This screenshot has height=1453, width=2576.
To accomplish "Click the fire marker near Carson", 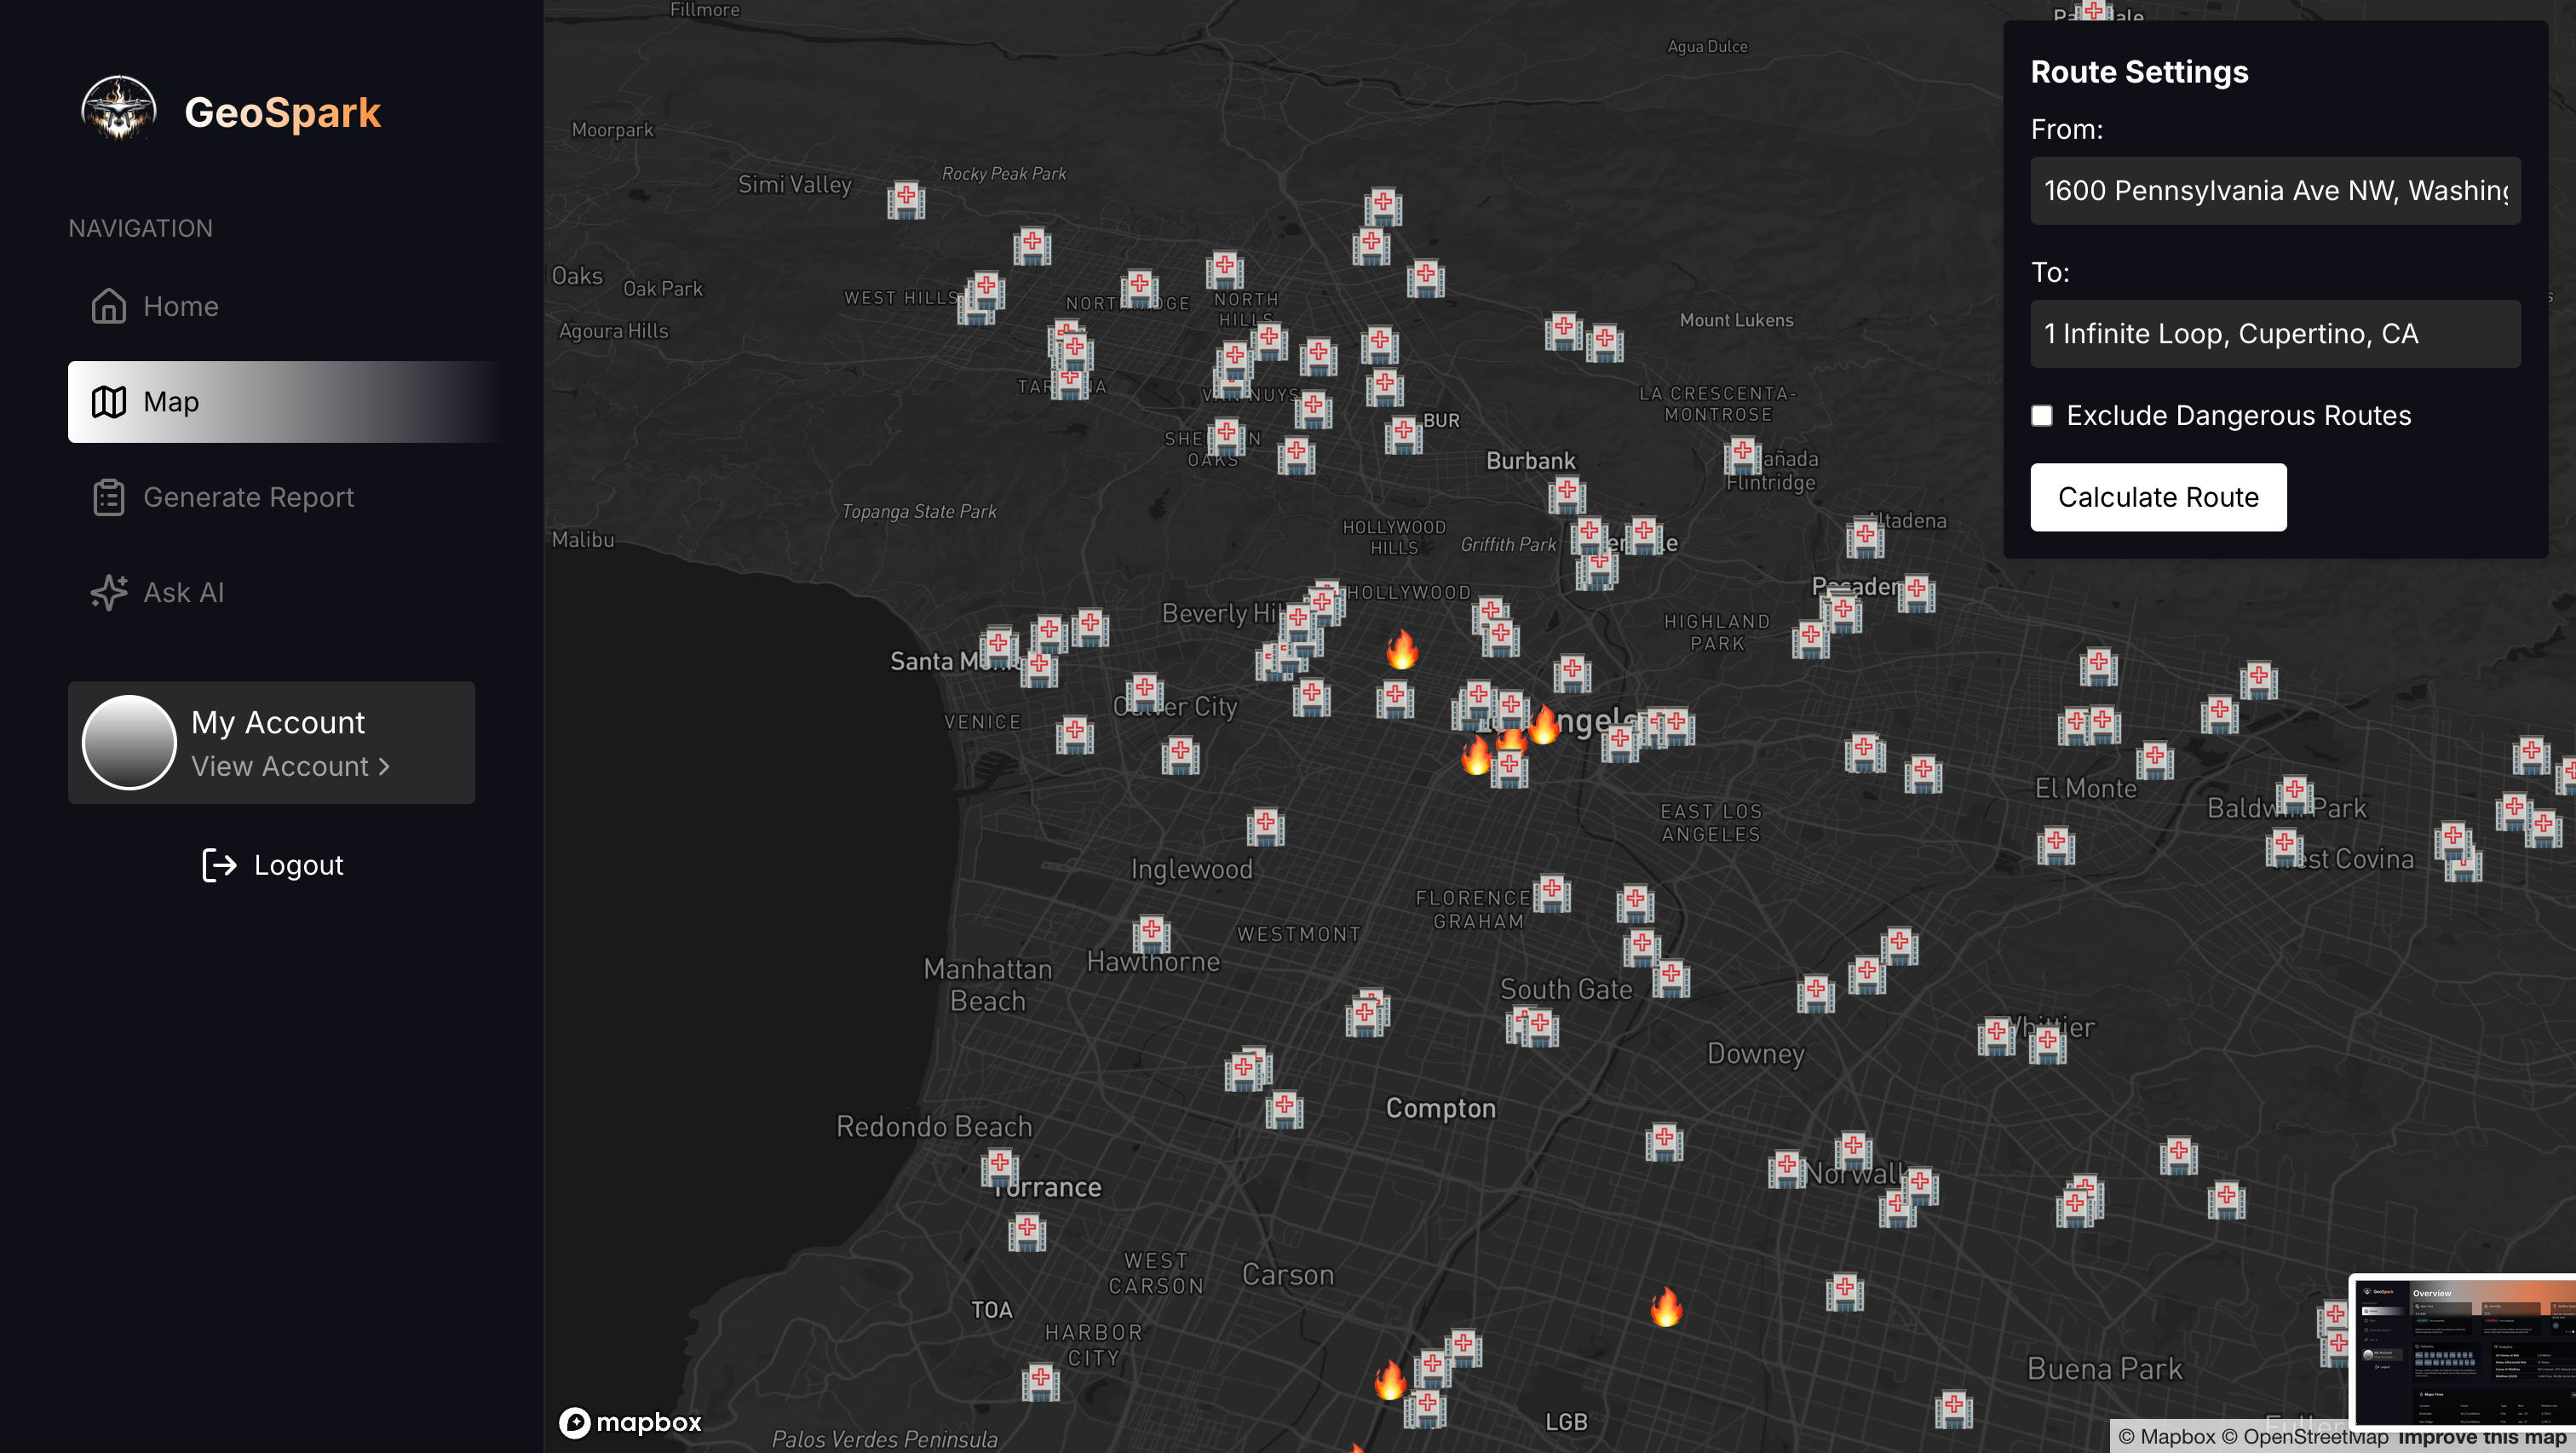I will (1389, 1380).
